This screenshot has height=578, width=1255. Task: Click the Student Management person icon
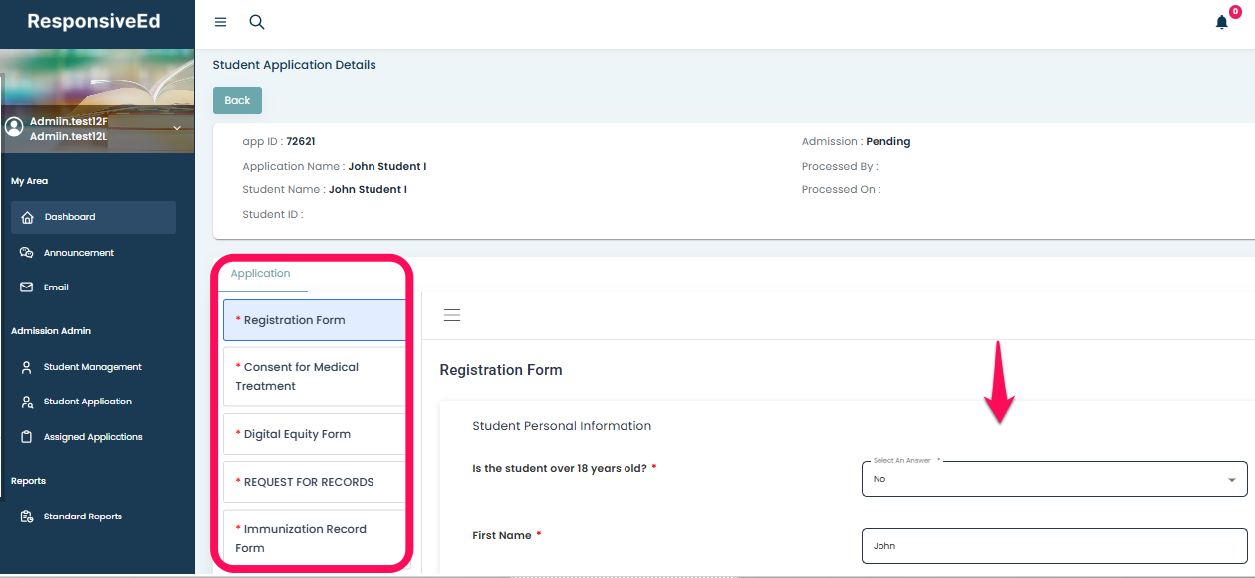pos(27,367)
